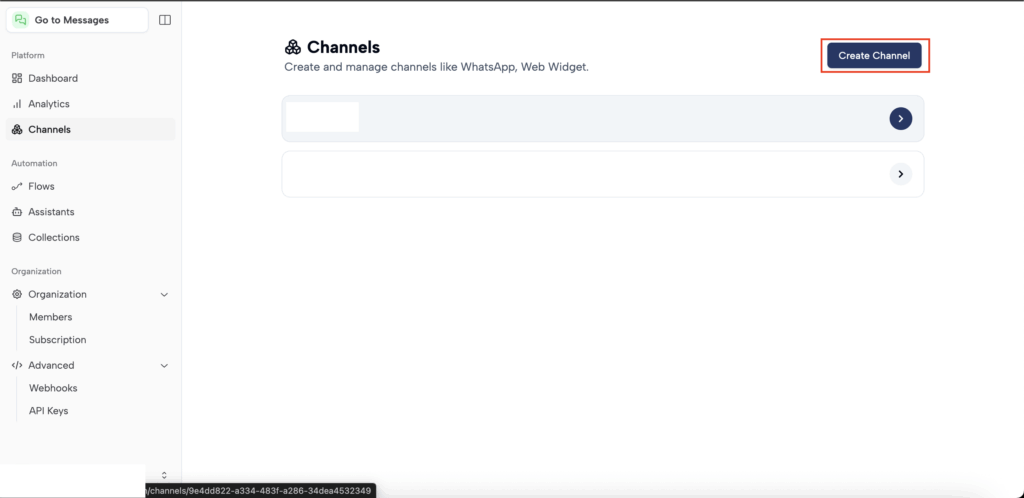
Task: Open the account switcher at sidebar bottom
Action: 164,475
